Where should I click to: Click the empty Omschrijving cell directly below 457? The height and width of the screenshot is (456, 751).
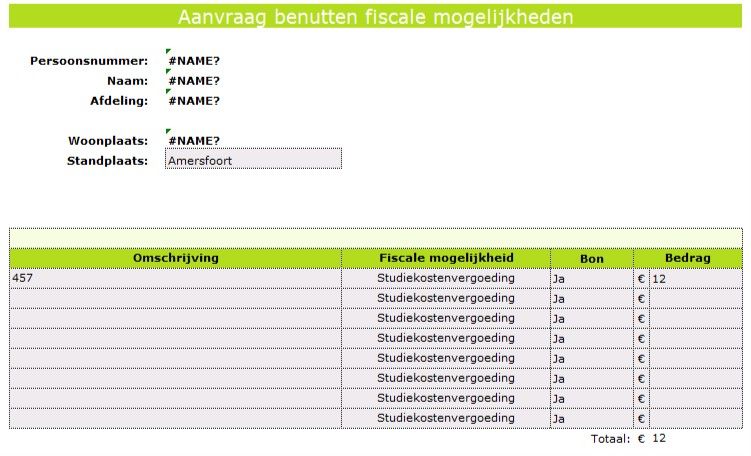175,298
